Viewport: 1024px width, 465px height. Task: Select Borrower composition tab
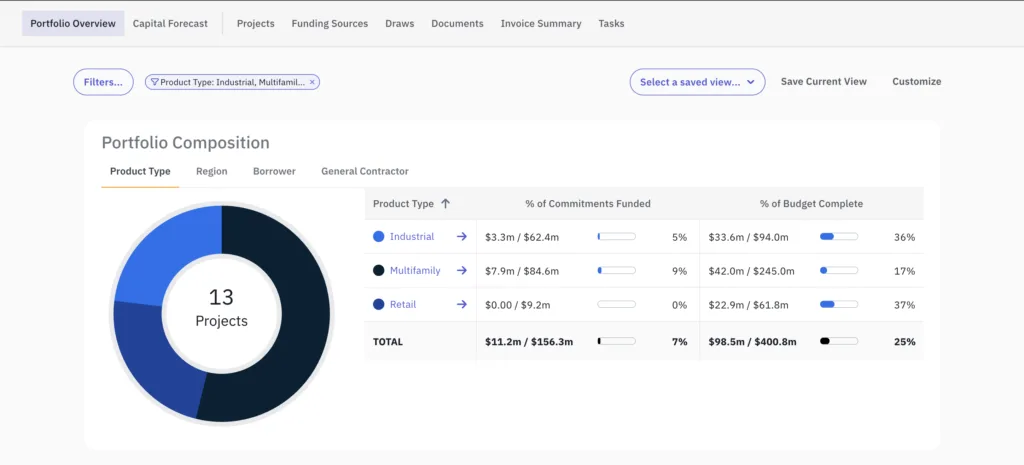(274, 171)
